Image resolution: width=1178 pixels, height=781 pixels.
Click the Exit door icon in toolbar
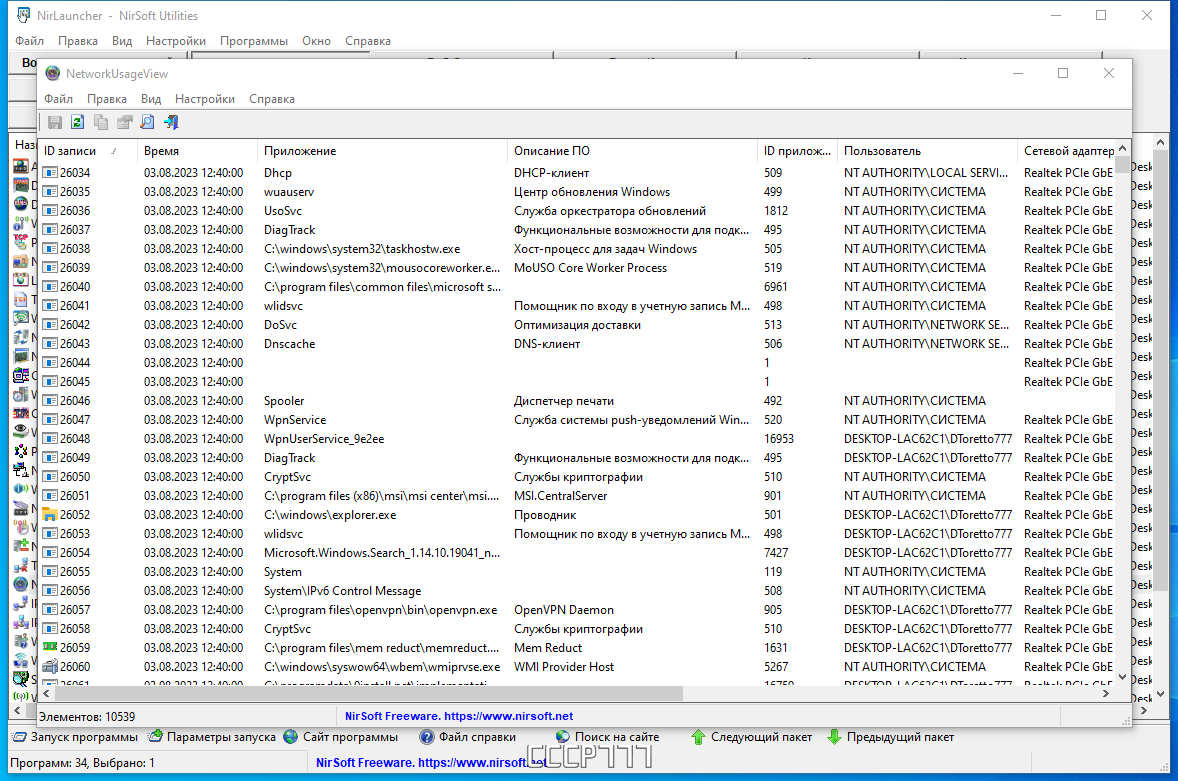pos(171,122)
